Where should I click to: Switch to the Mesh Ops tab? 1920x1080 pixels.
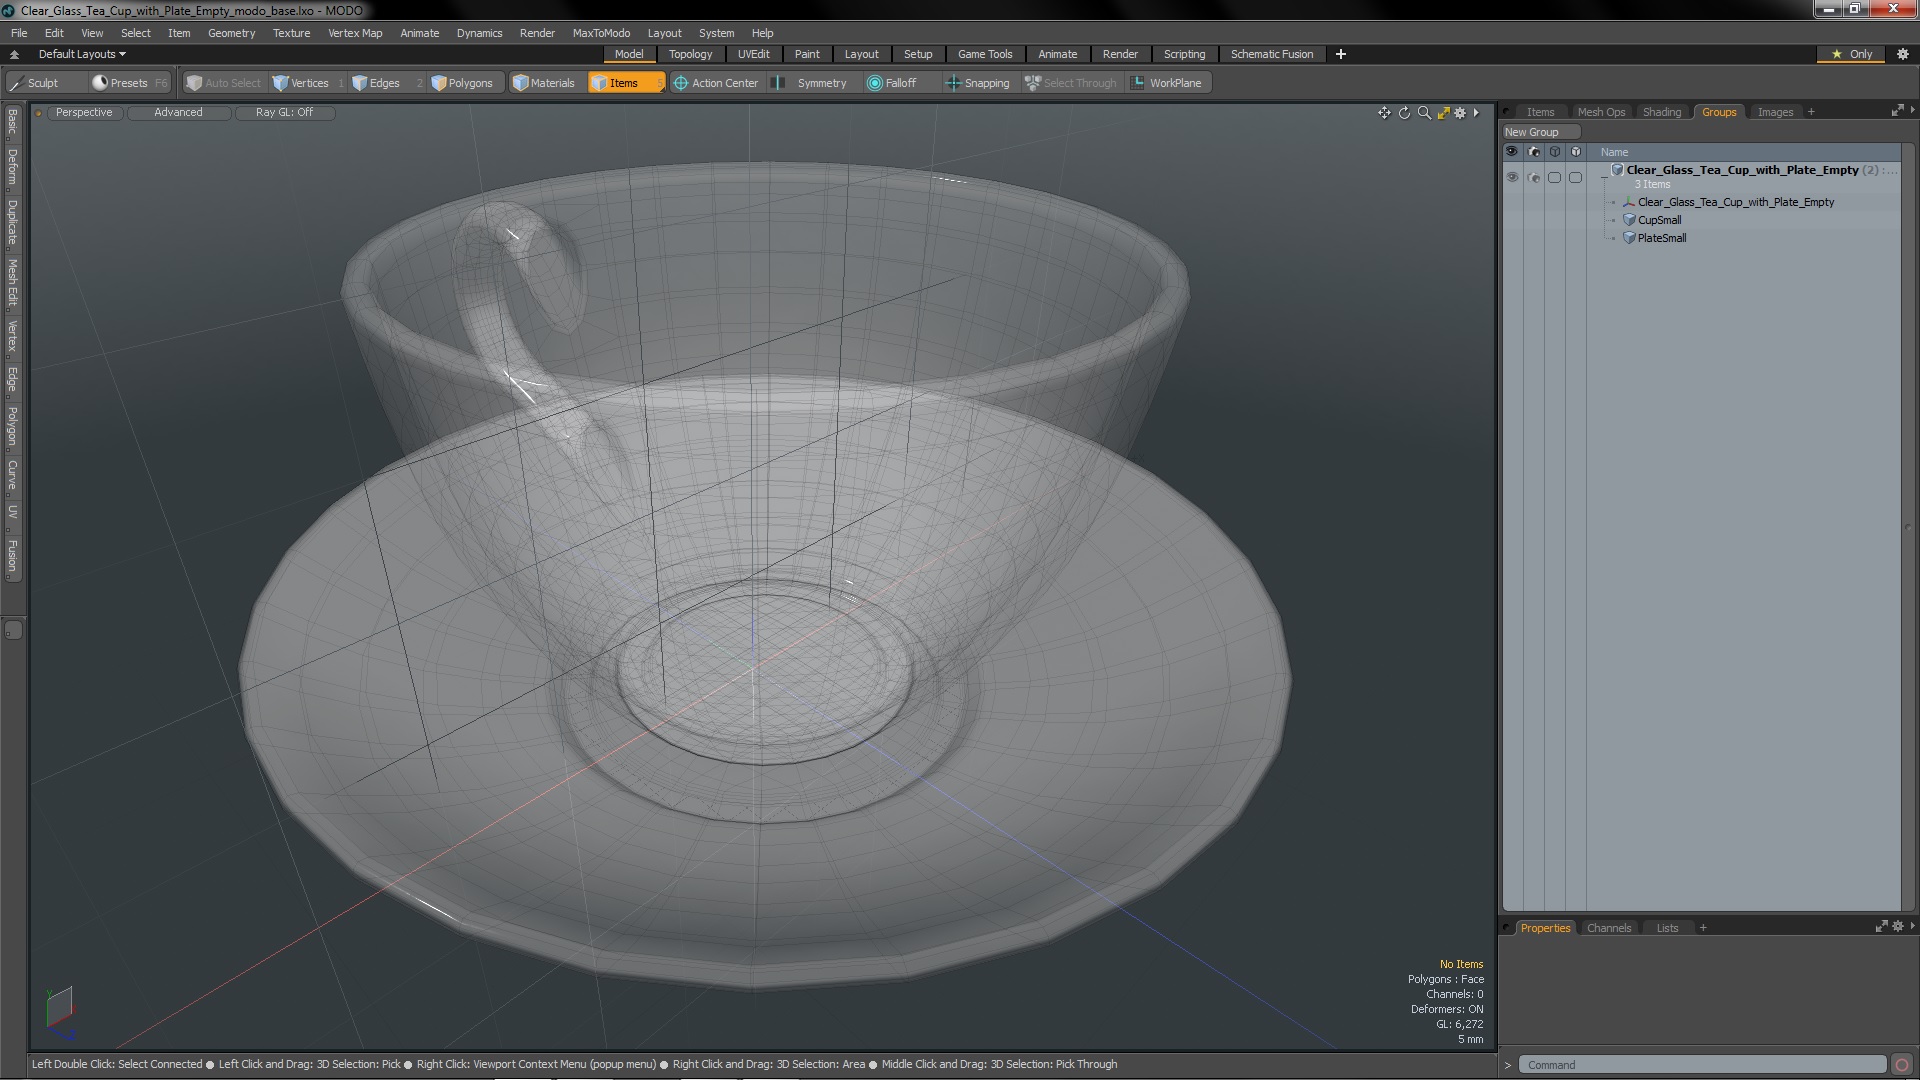[x=1601, y=112]
